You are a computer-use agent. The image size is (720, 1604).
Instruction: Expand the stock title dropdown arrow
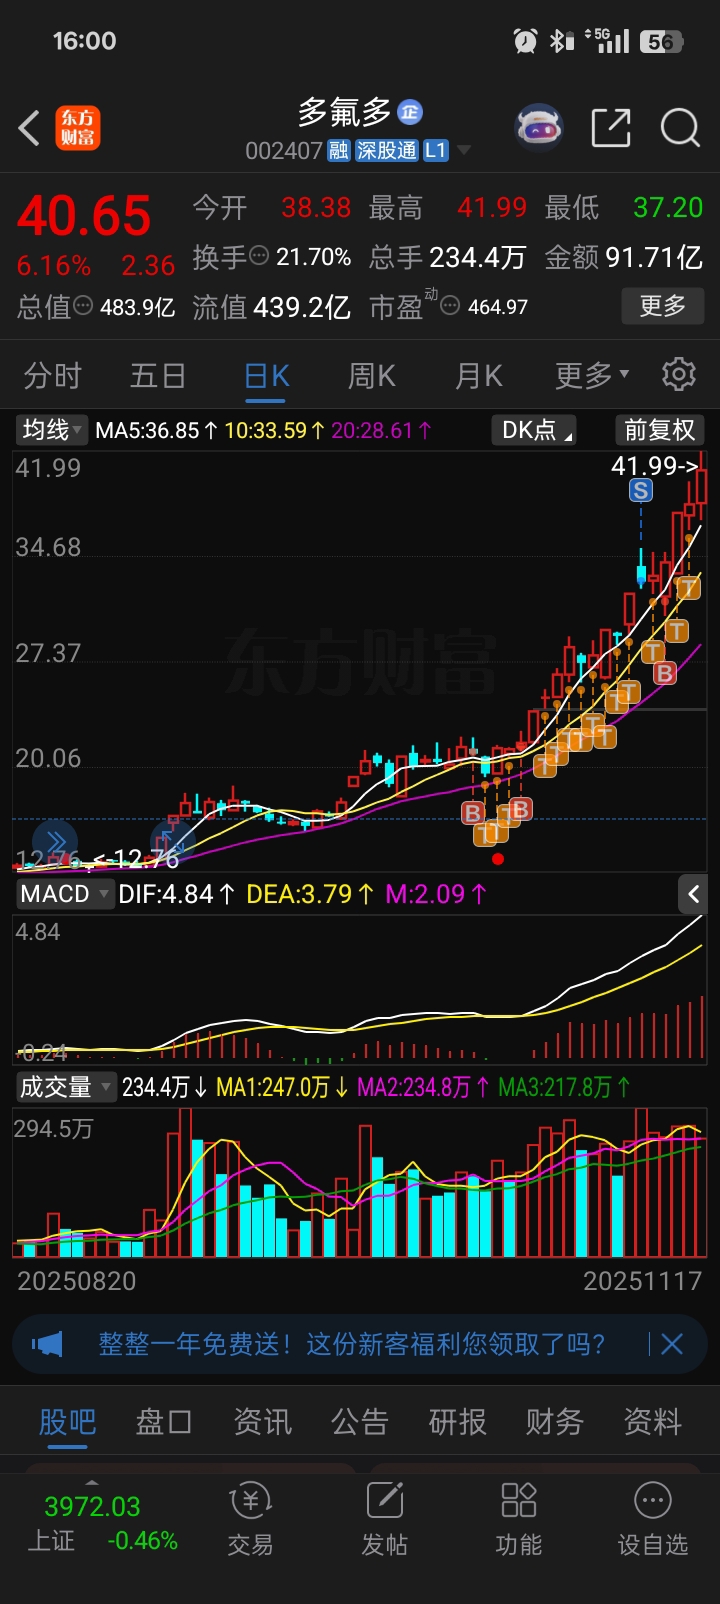(463, 151)
